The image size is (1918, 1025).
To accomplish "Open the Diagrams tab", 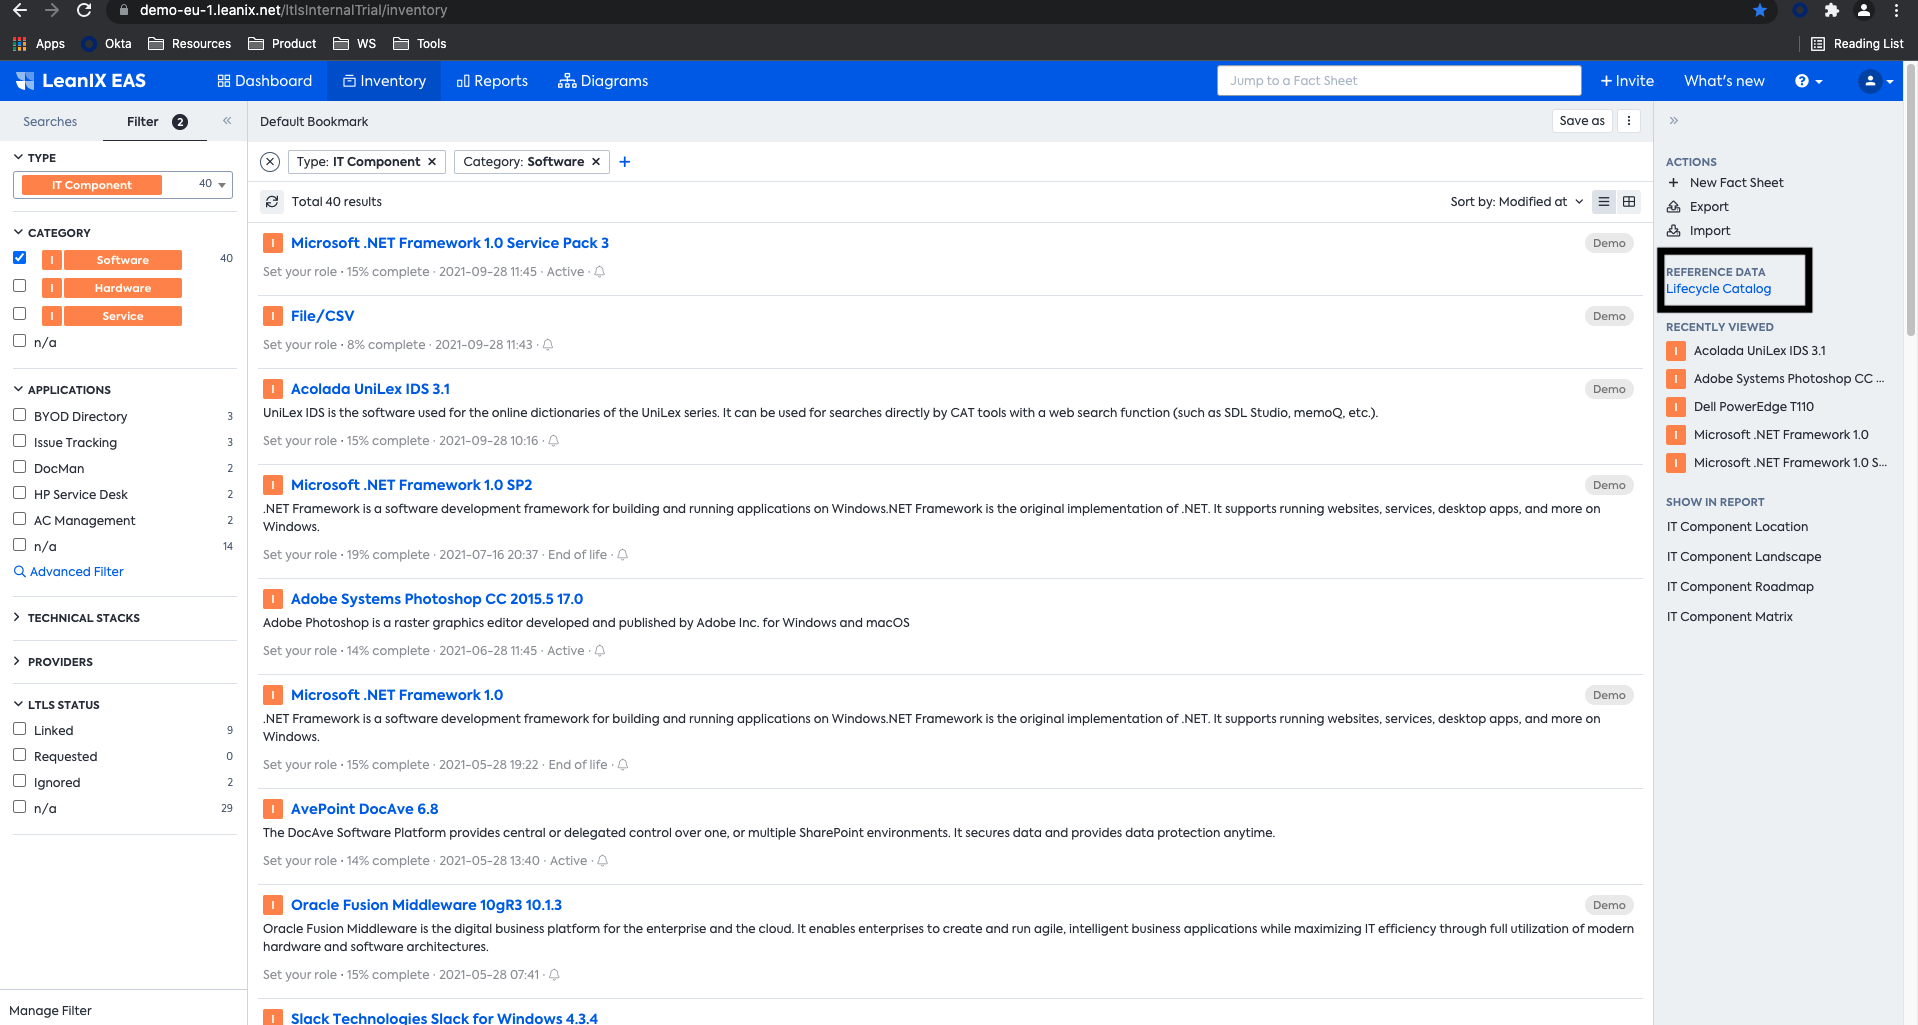I will 603,81.
